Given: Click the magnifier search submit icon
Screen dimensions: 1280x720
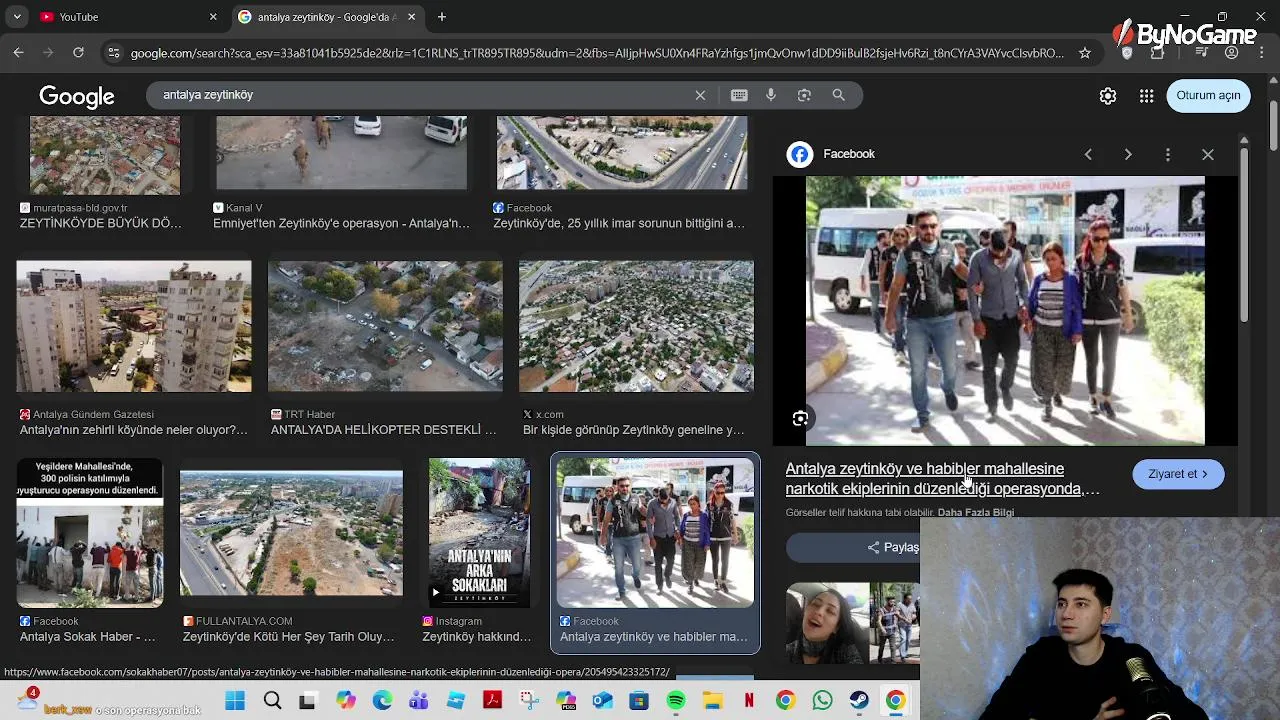Looking at the screenshot, I should [839, 95].
